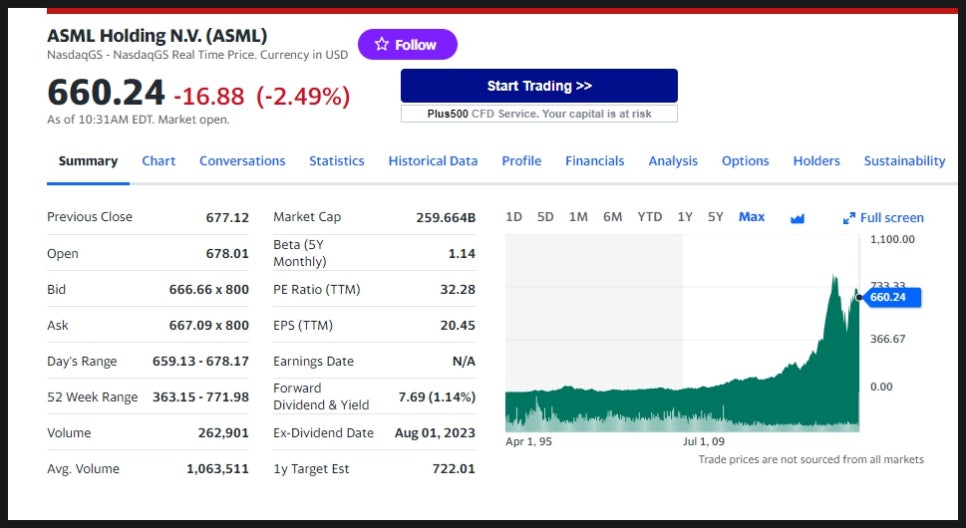Click the PE Ratio (TTM) value 32.28
The width and height of the screenshot is (966, 528).
pyautogui.click(x=457, y=290)
